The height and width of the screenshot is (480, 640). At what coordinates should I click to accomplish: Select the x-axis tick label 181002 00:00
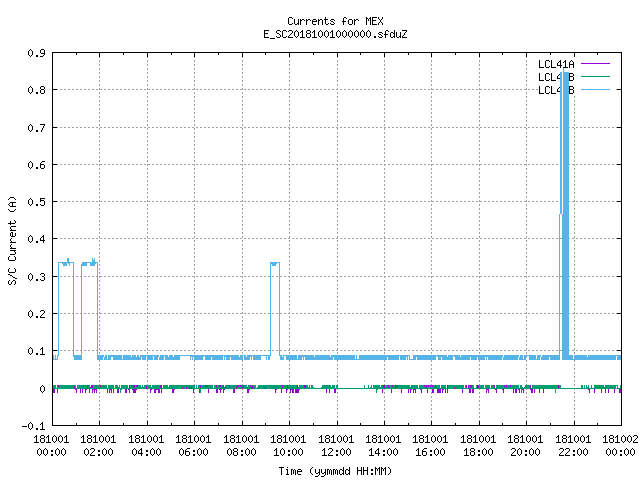[620, 446]
